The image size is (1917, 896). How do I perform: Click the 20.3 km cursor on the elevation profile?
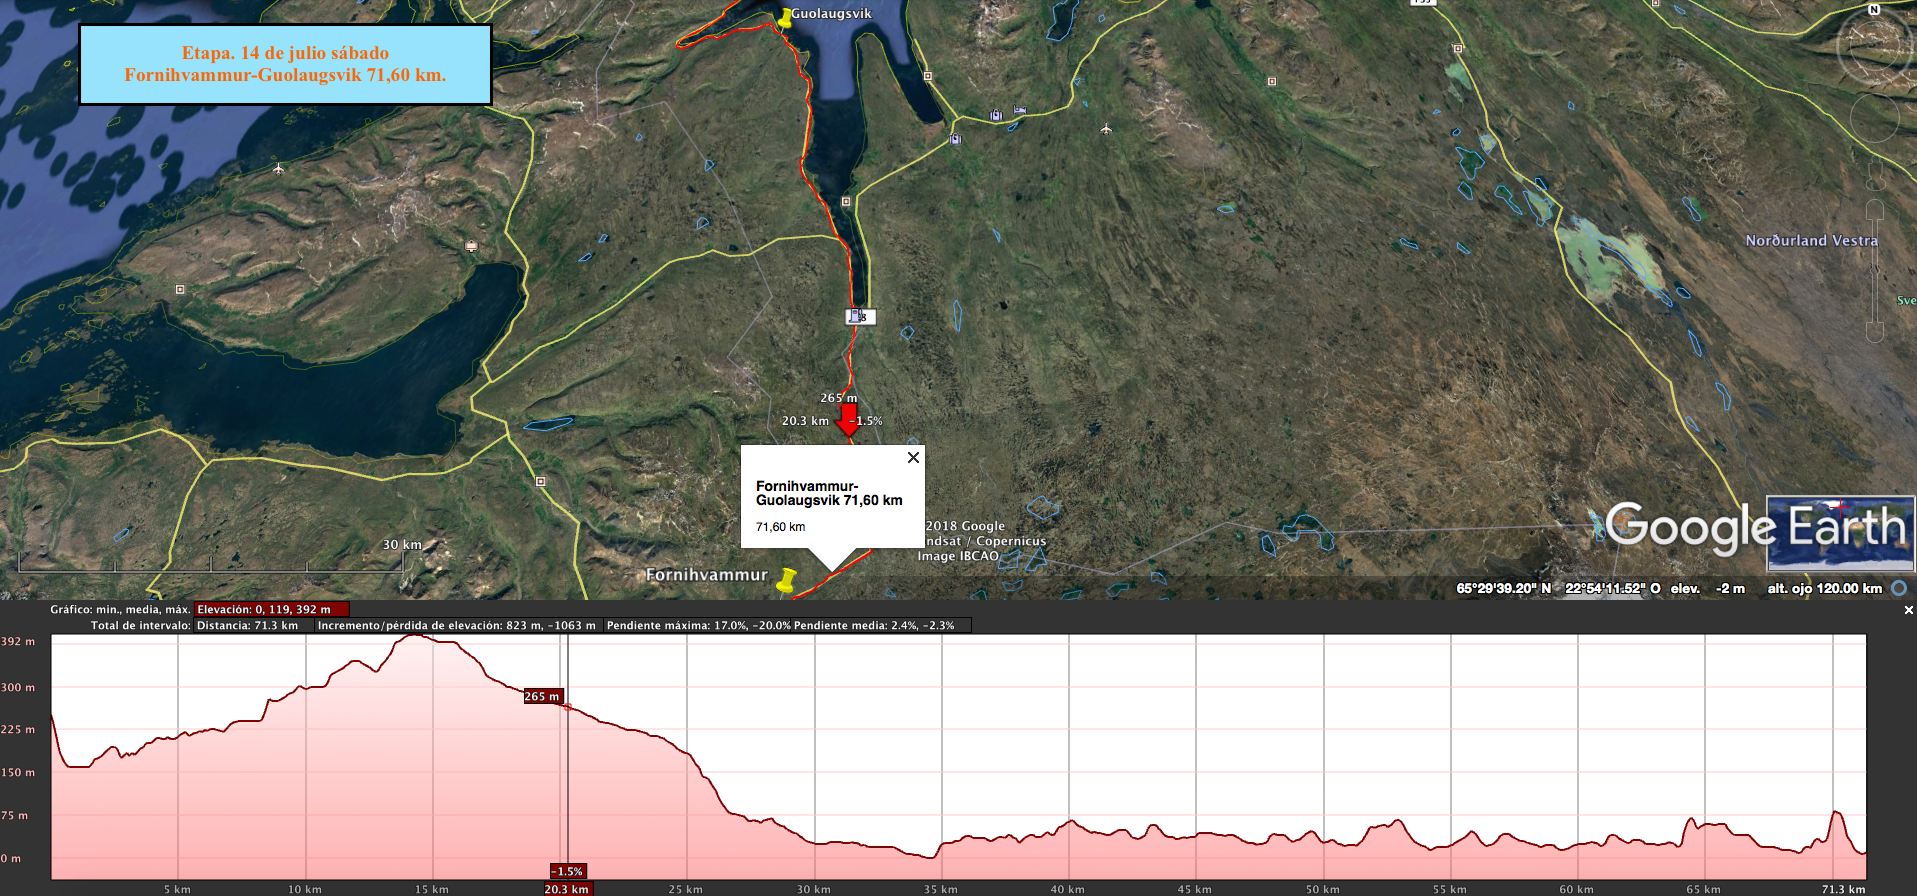pyautogui.click(x=567, y=888)
